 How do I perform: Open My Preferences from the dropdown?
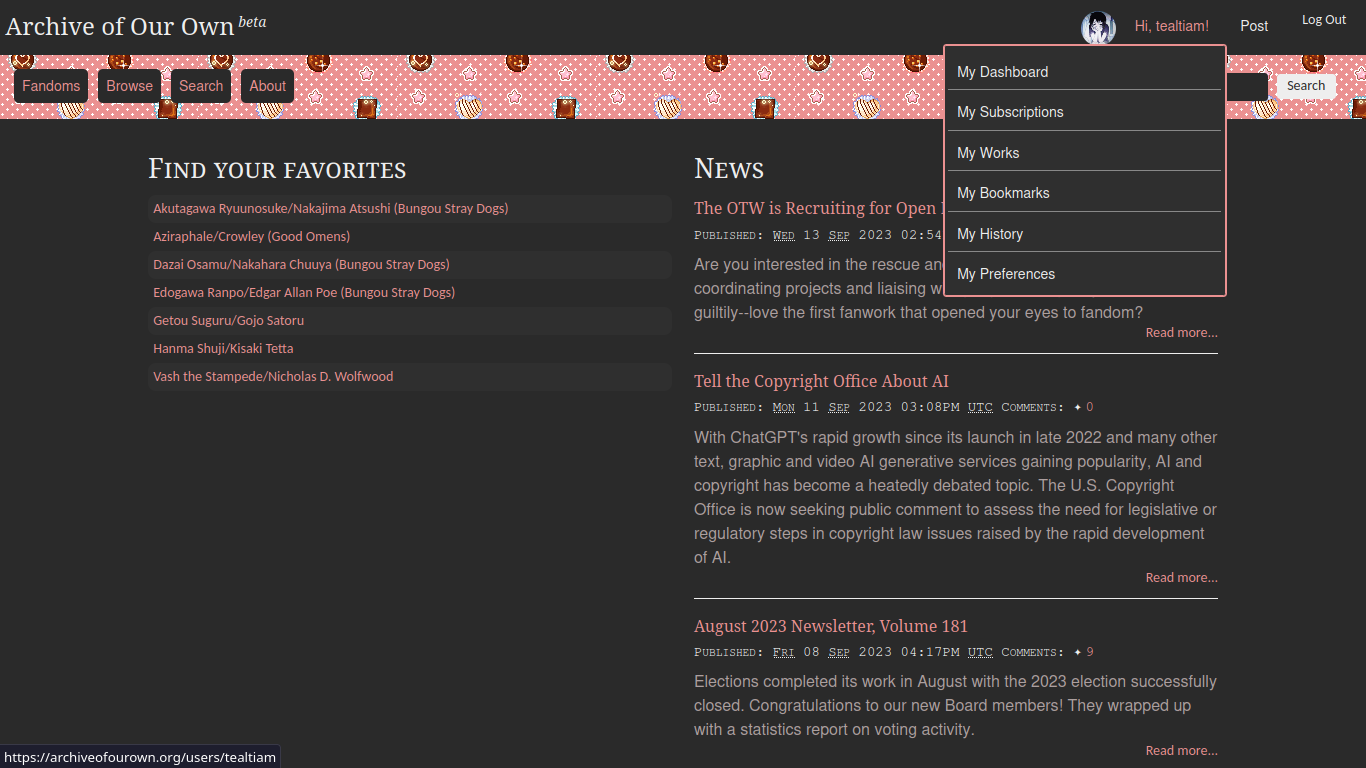click(1006, 273)
